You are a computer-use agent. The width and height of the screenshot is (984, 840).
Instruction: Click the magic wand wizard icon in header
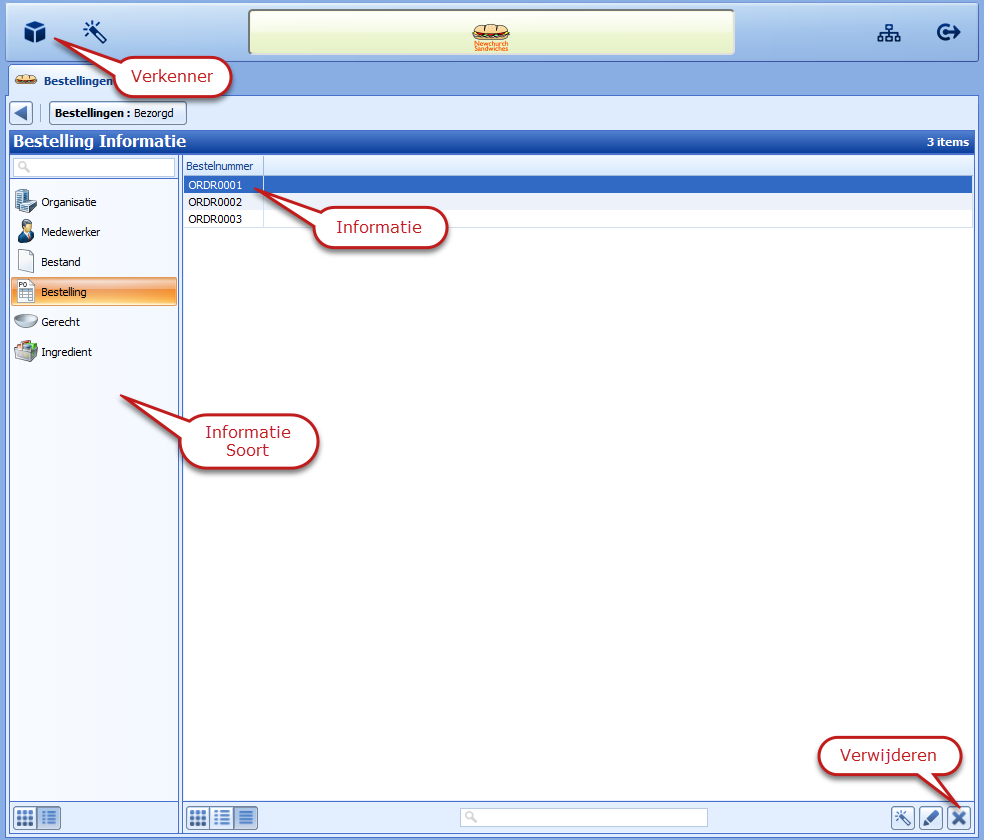pyautogui.click(x=95, y=31)
